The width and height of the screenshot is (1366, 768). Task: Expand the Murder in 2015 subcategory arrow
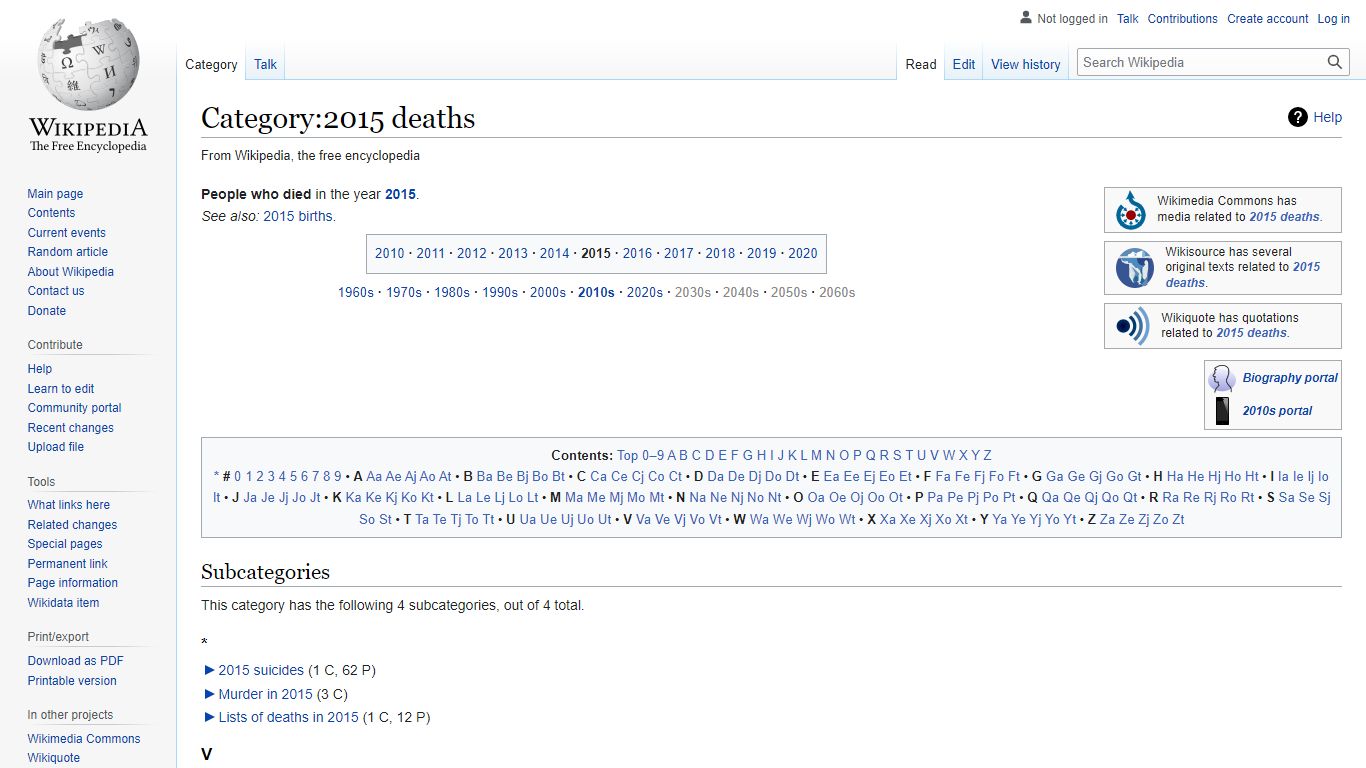(x=209, y=693)
